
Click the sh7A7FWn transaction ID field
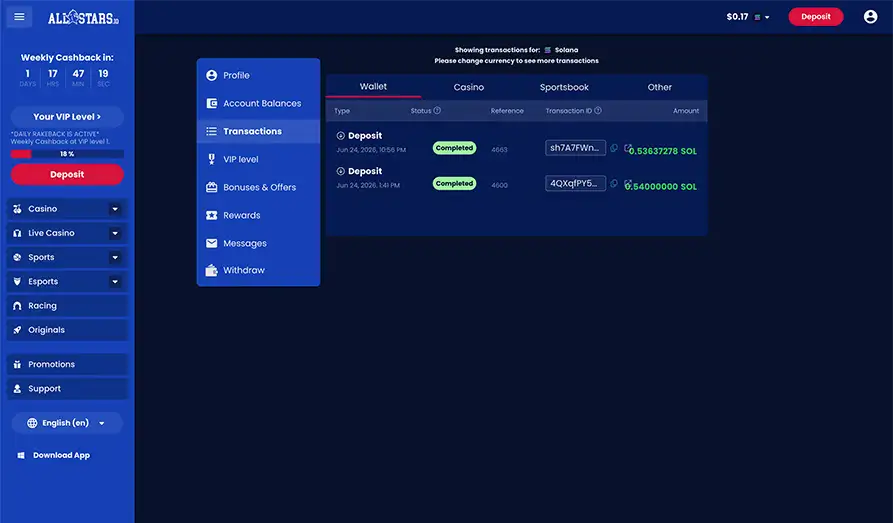[x=575, y=148]
